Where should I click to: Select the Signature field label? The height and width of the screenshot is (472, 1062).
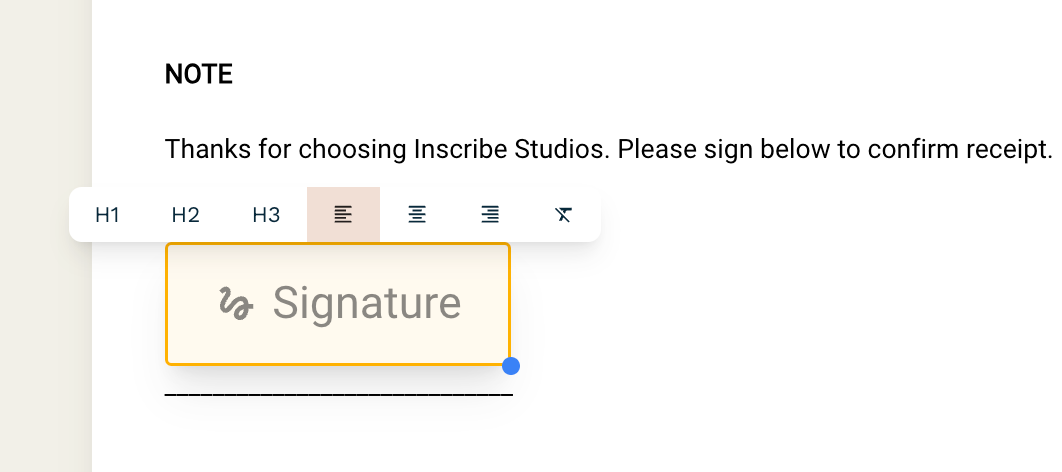(x=366, y=303)
